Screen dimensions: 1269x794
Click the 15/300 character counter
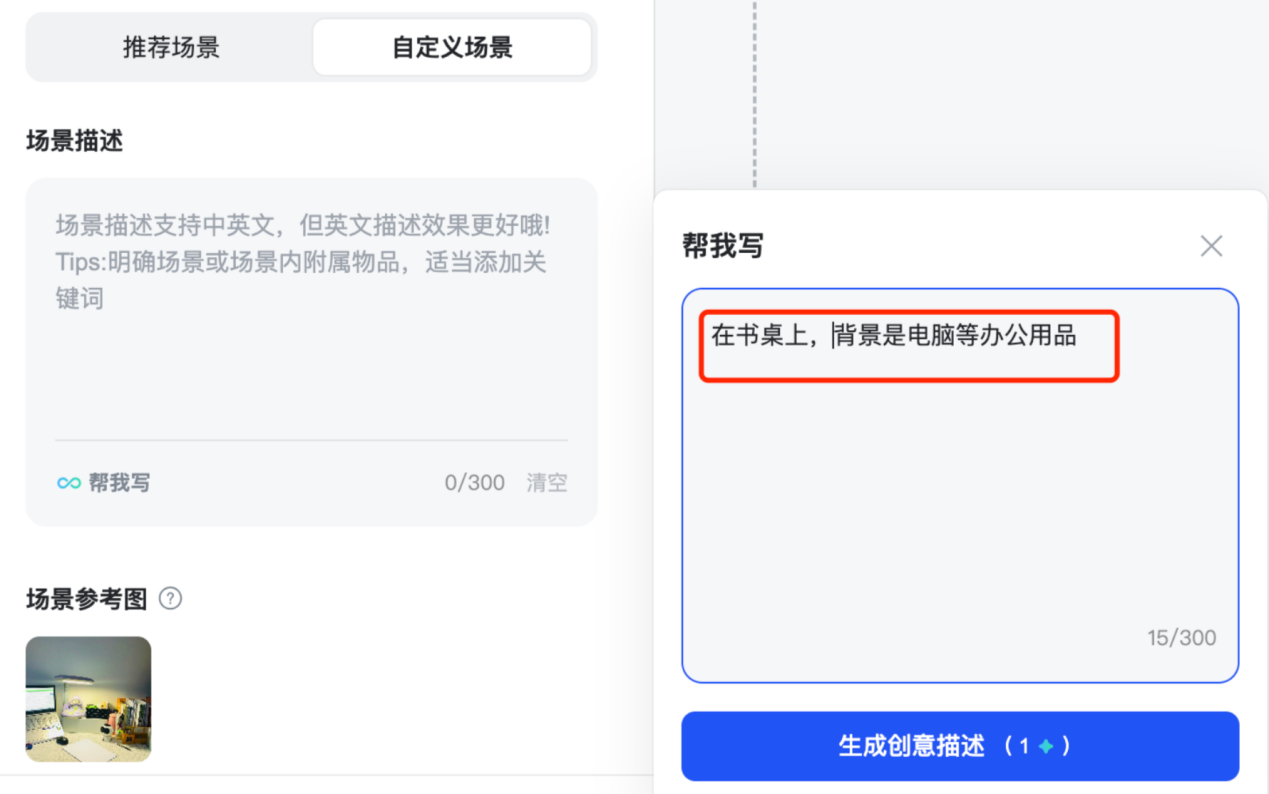pos(1181,638)
